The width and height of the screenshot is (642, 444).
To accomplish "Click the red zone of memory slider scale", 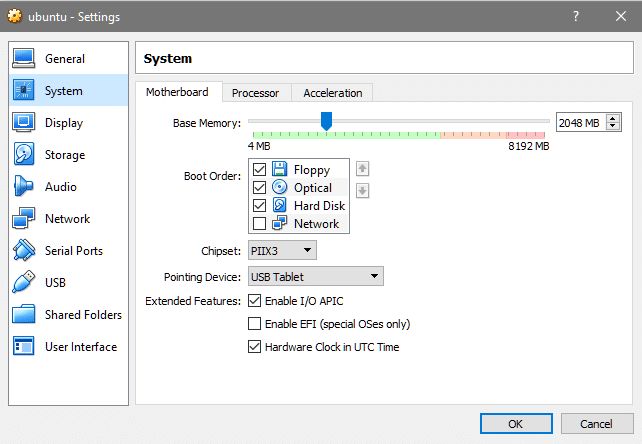I will (x=526, y=135).
